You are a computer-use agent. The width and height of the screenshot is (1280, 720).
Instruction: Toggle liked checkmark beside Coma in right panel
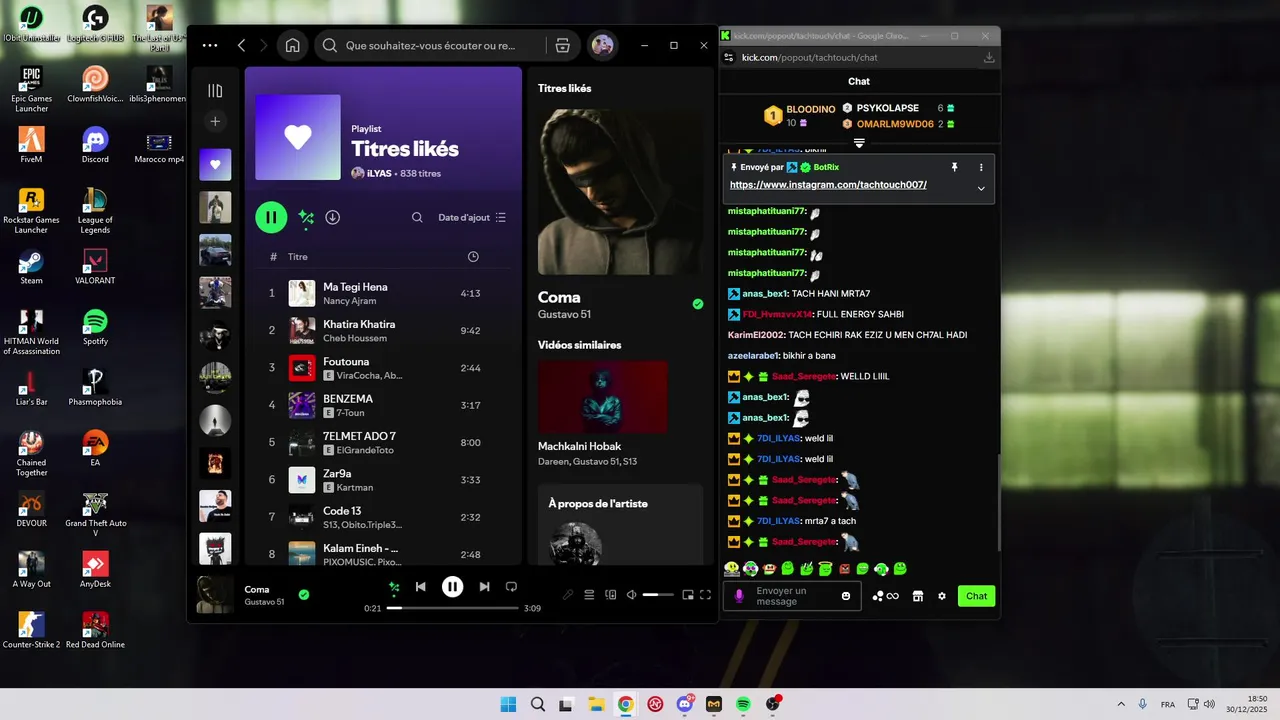[x=698, y=304]
